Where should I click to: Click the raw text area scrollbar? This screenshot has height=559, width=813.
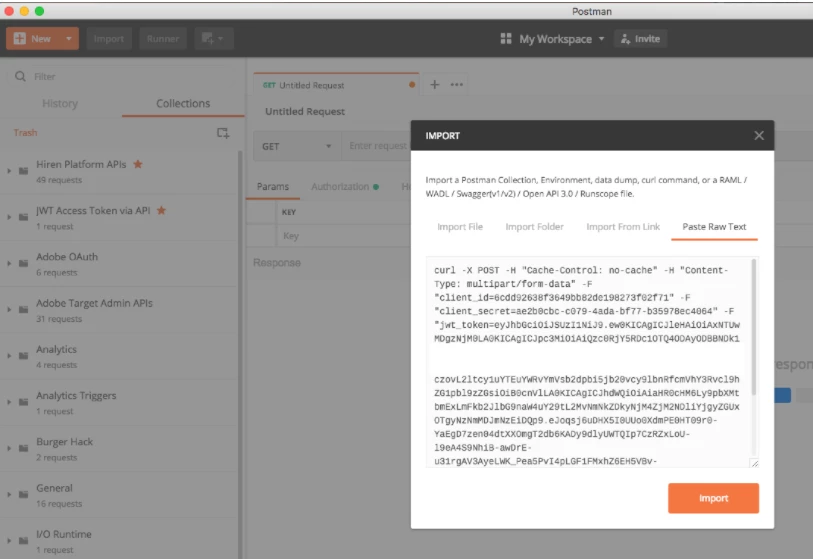[753, 327]
